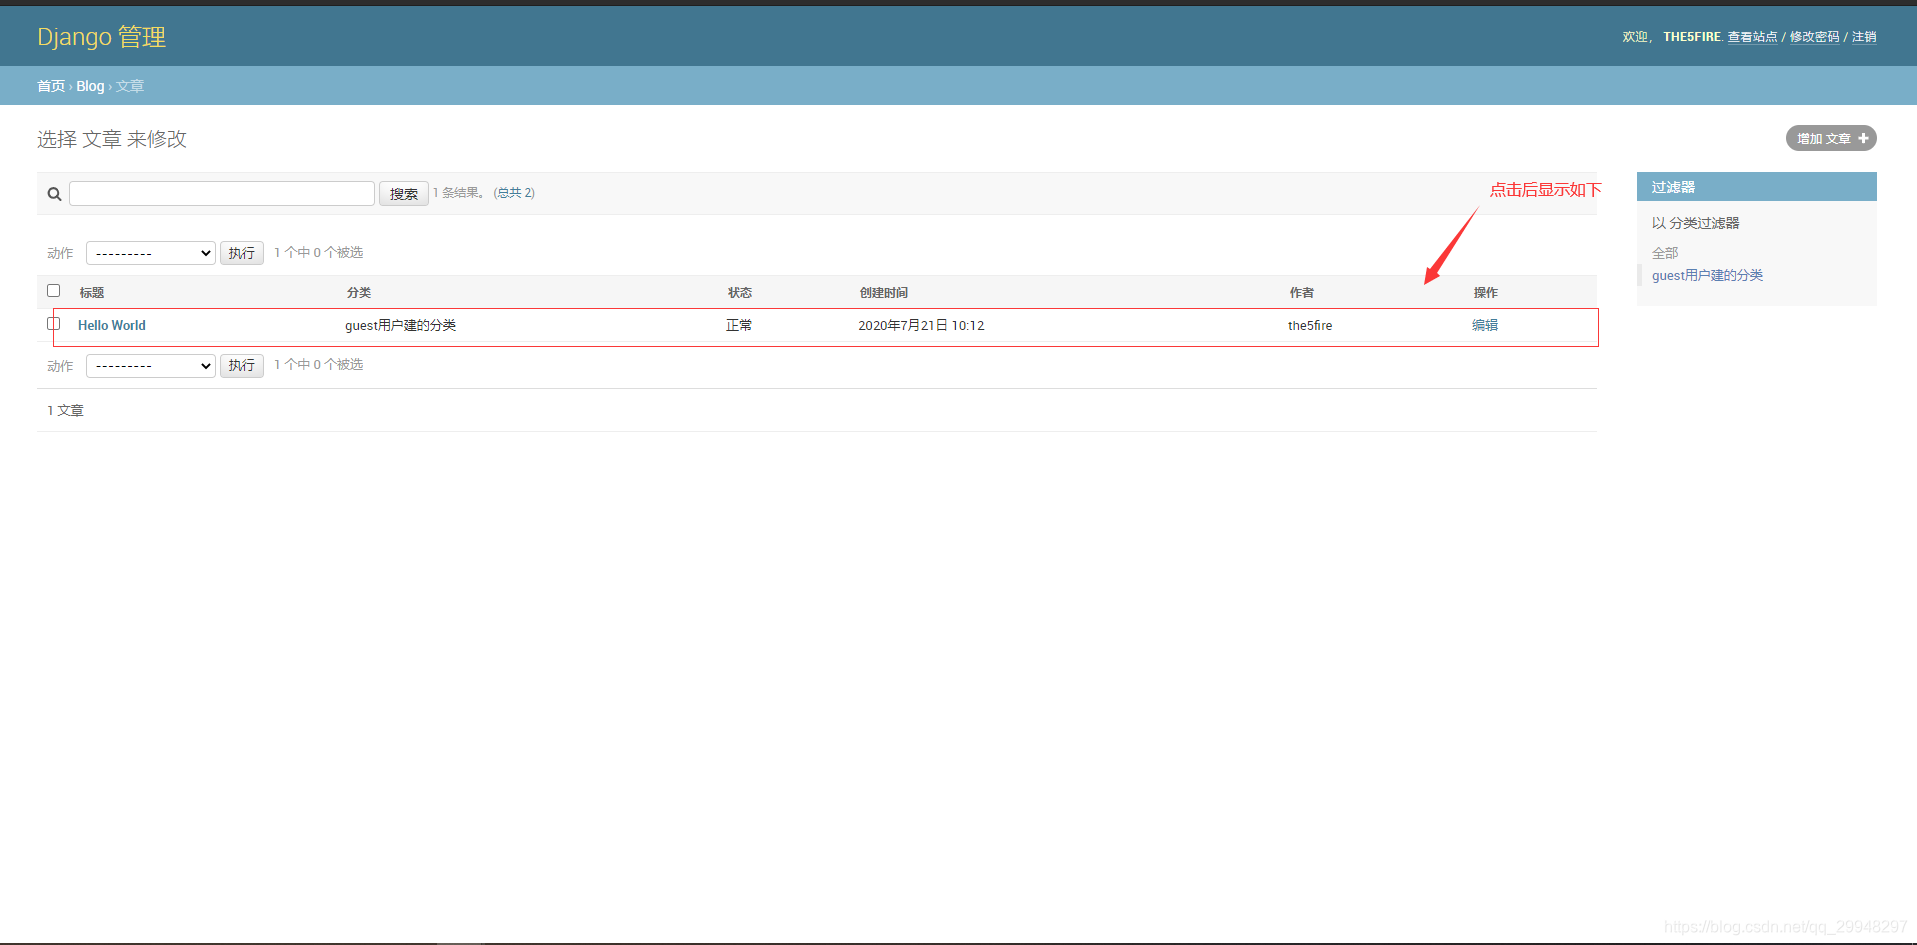
Task: Click the 搜索 search button
Action: point(404,194)
